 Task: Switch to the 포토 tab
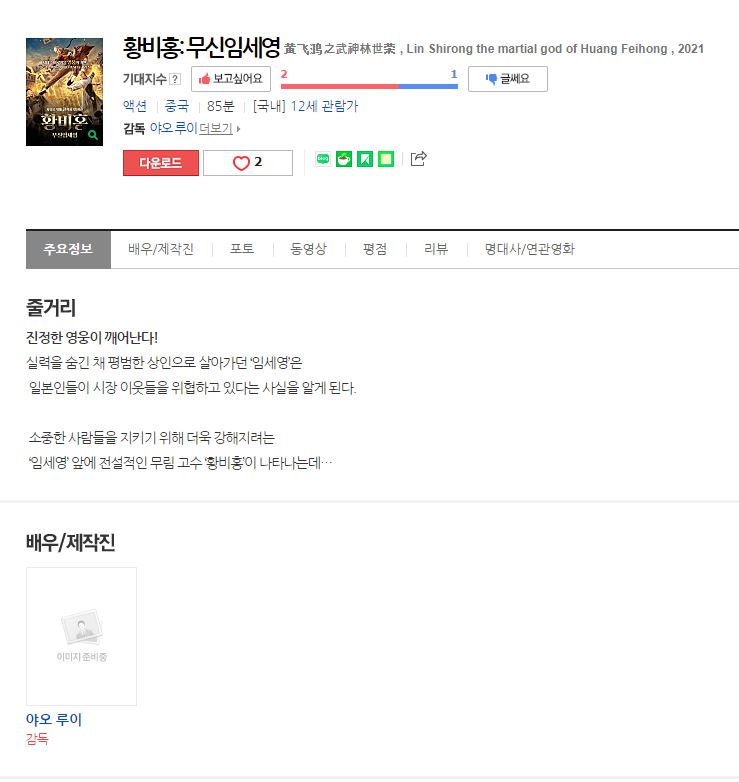[x=242, y=249]
